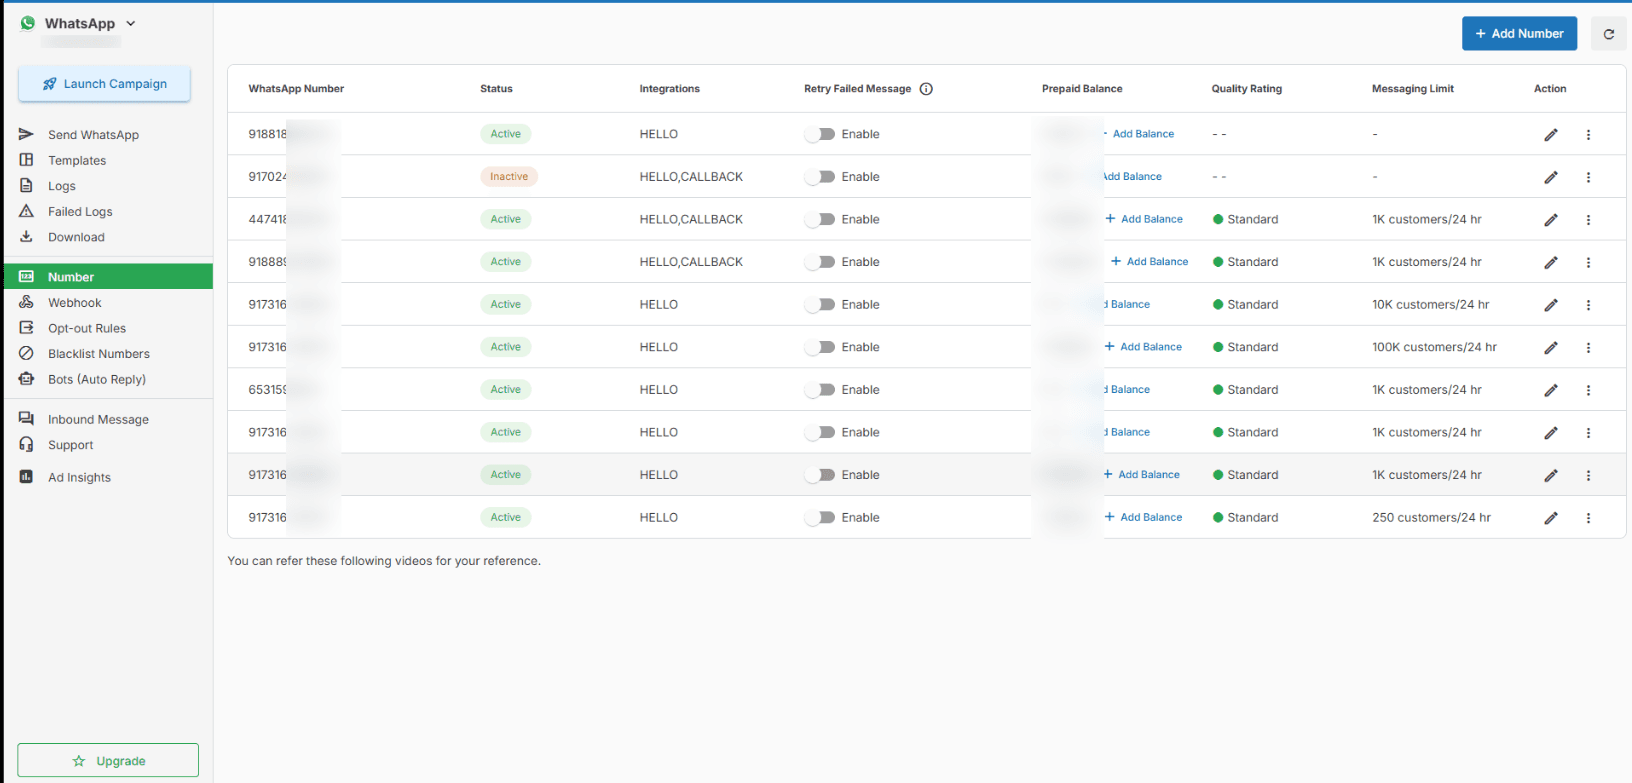
Task: Enable retry toggle on the 10K customers row
Action: (x=820, y=305)
